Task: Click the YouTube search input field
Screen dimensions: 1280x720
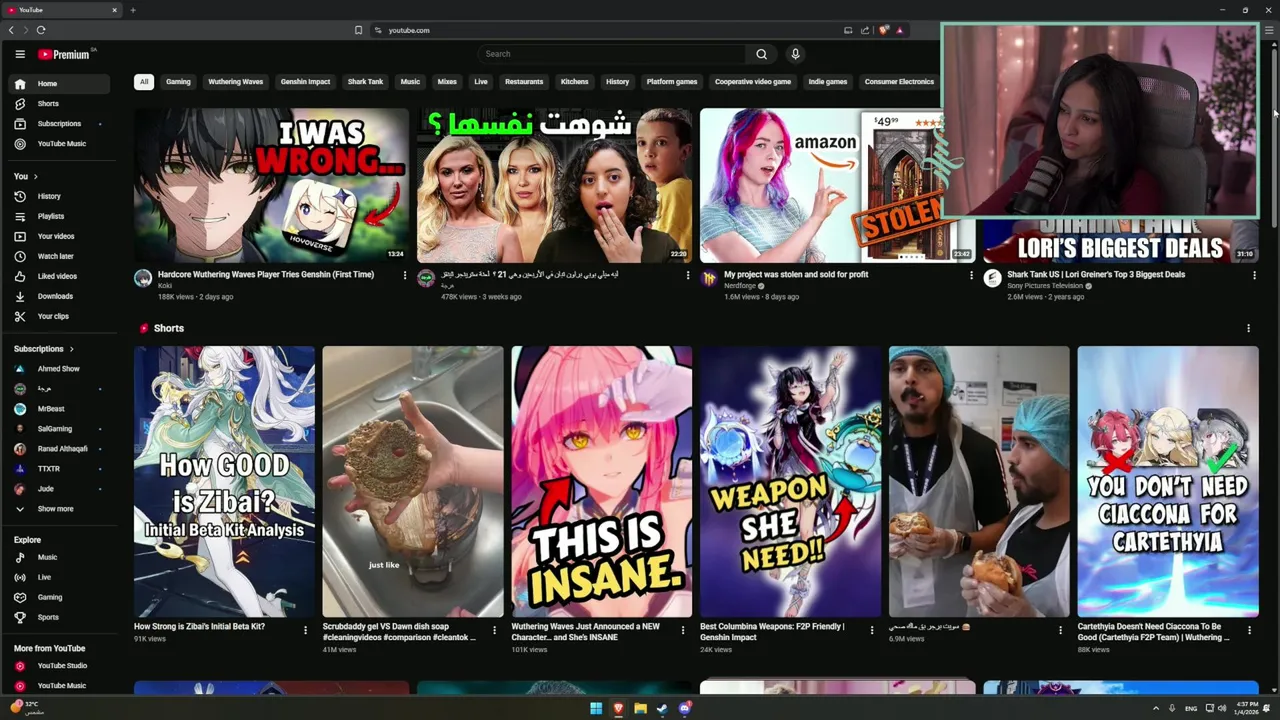Action: coord(610,54)
